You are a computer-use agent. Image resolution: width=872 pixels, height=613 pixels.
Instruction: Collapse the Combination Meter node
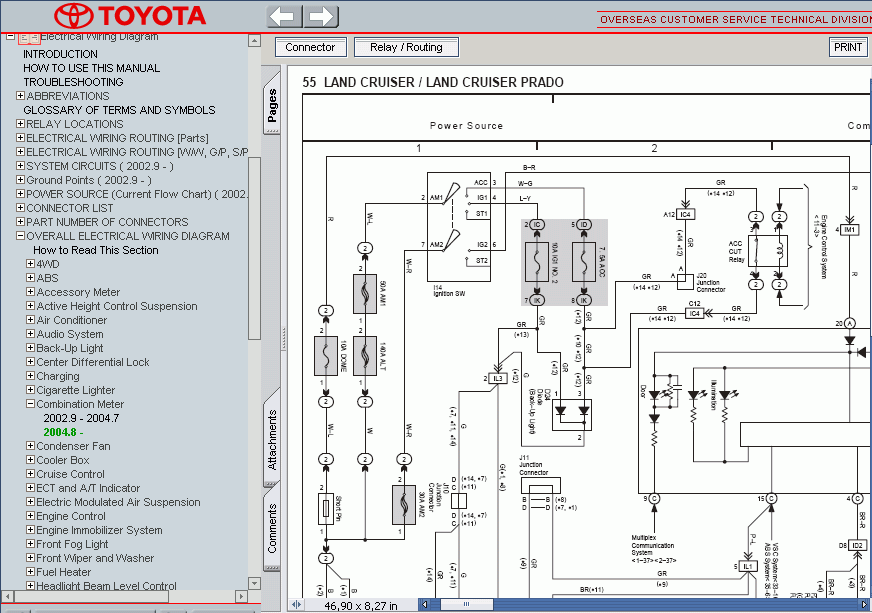30,405
